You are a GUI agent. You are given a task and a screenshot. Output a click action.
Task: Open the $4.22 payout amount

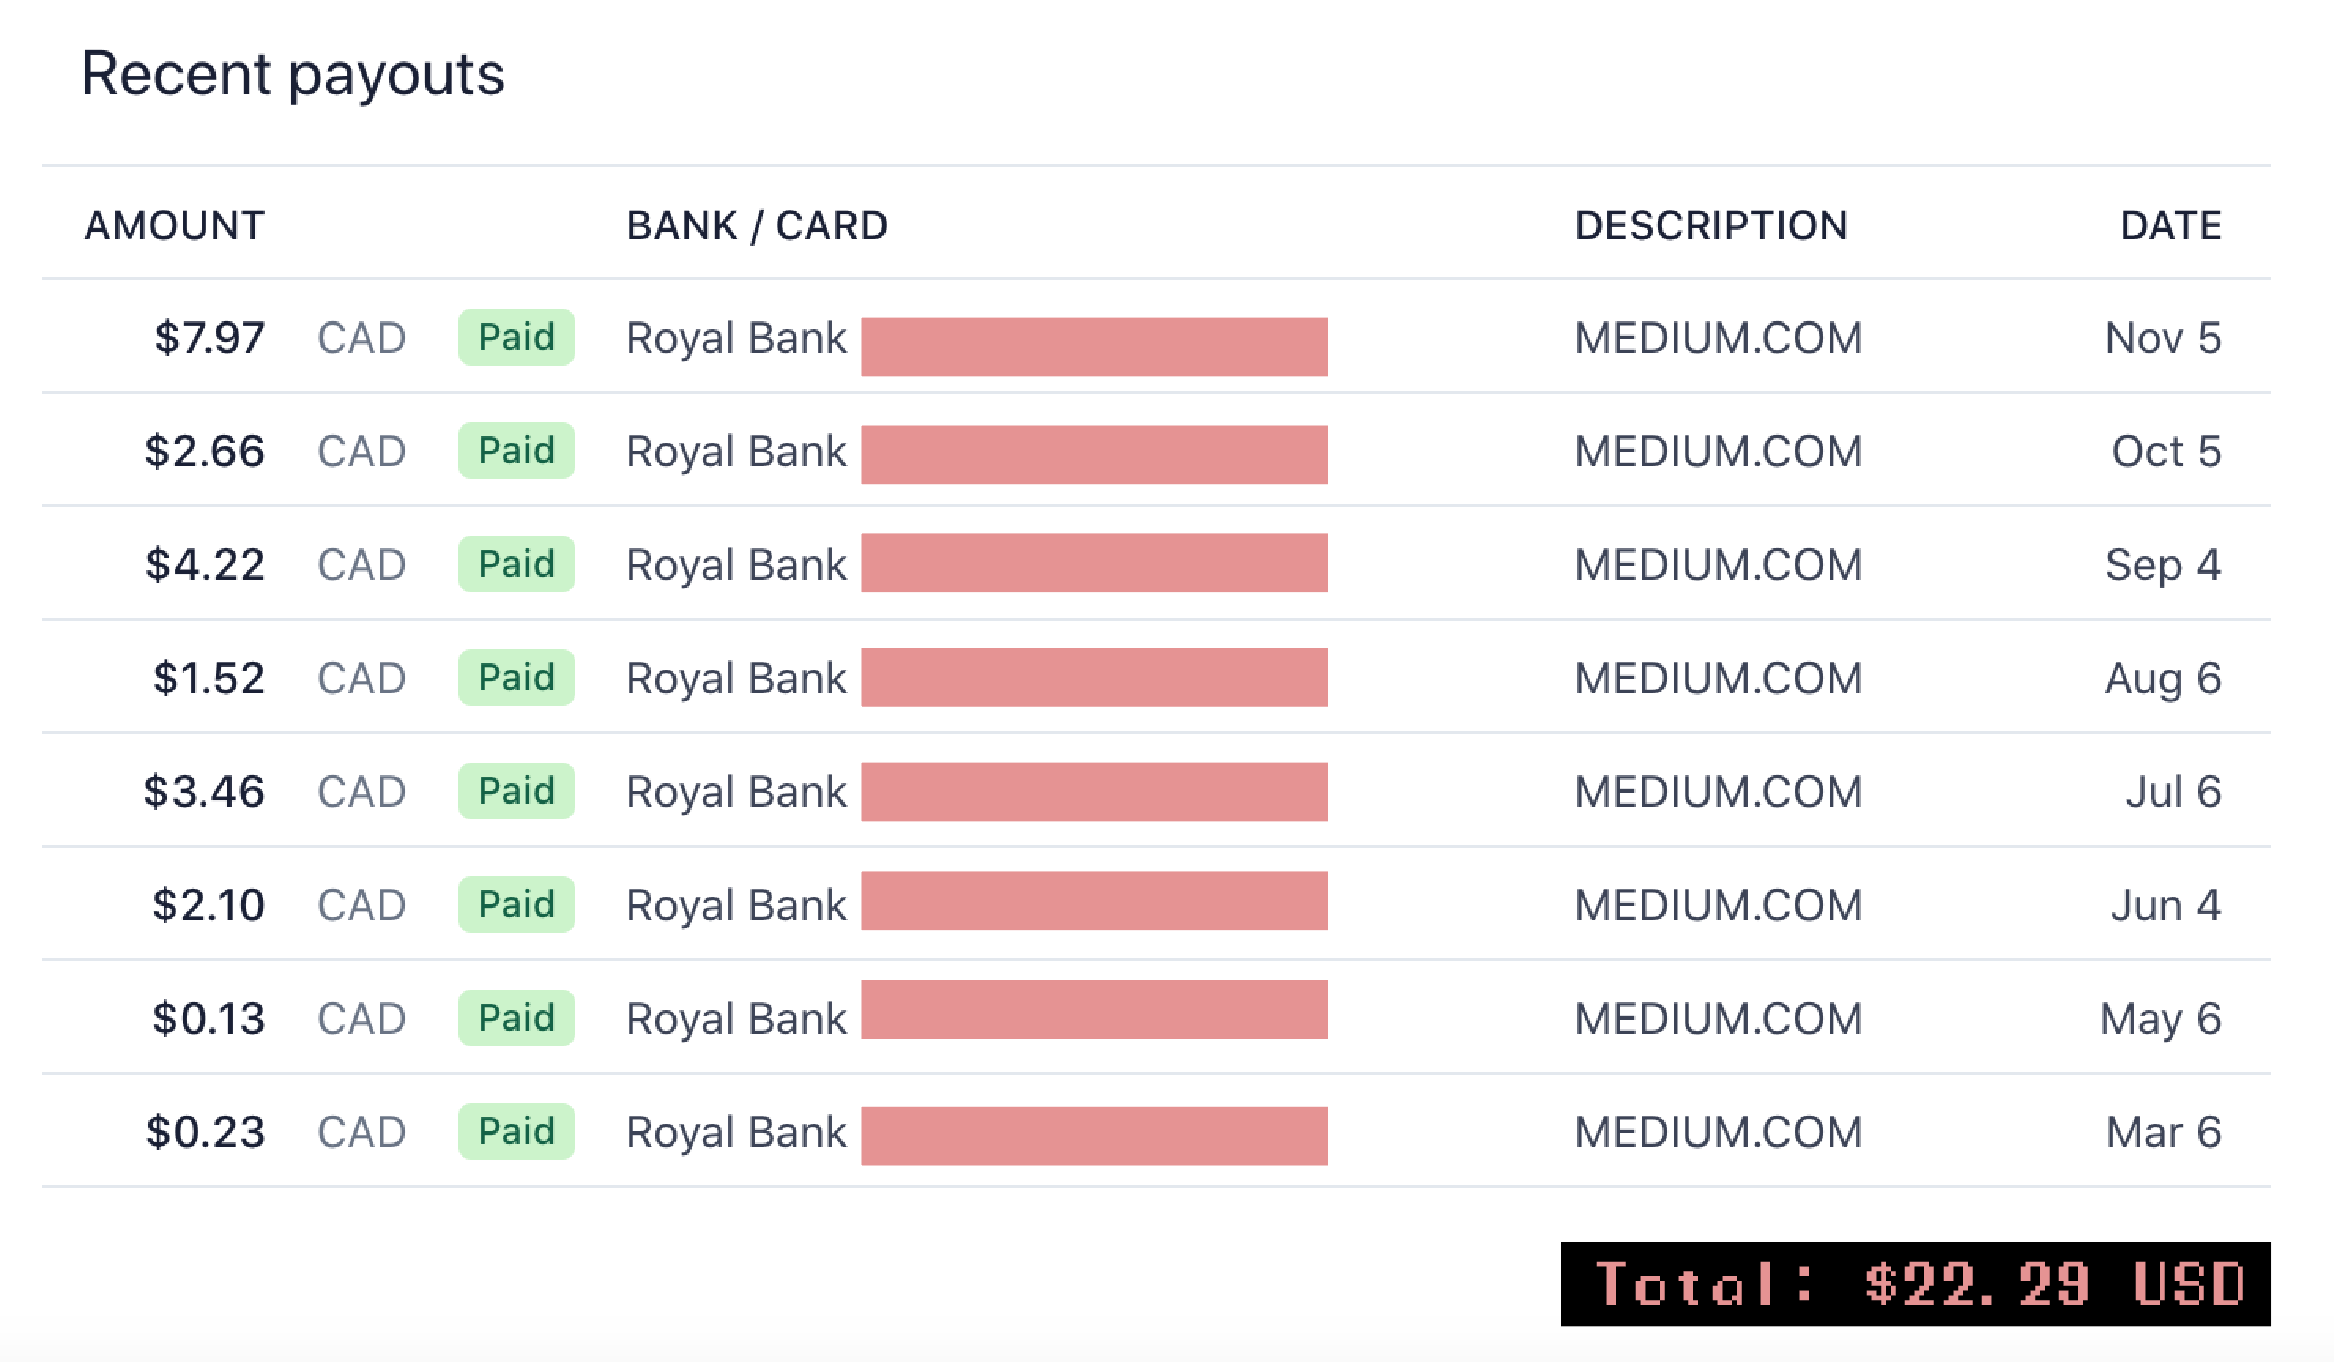(x=205, y=565)
